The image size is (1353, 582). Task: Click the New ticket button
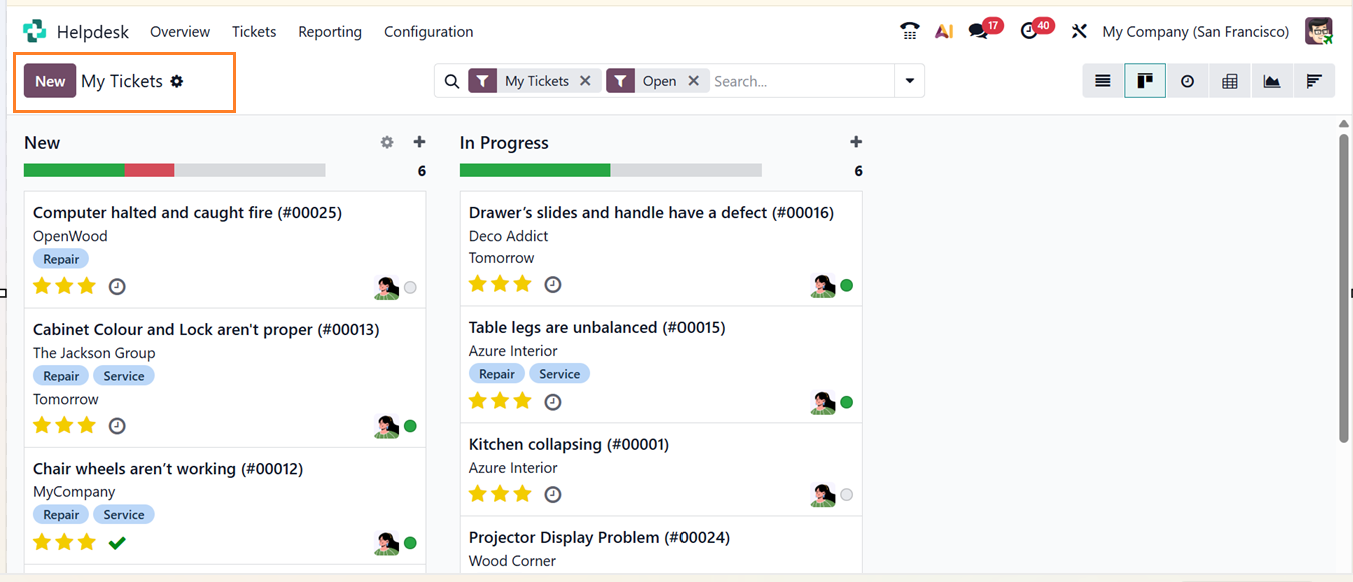[x=50, y=81]
